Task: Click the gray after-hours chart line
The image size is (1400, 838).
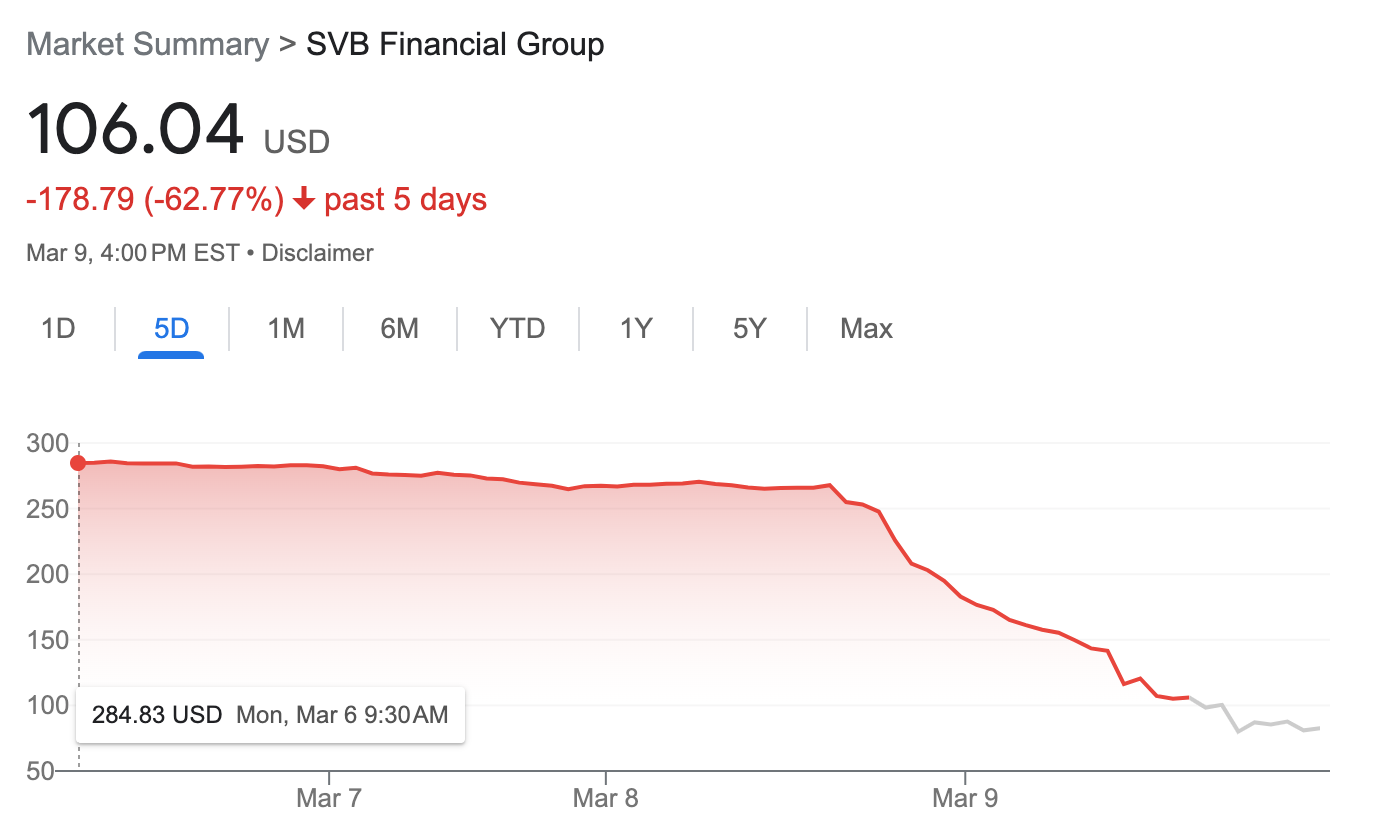Action: click(1256, 723)
